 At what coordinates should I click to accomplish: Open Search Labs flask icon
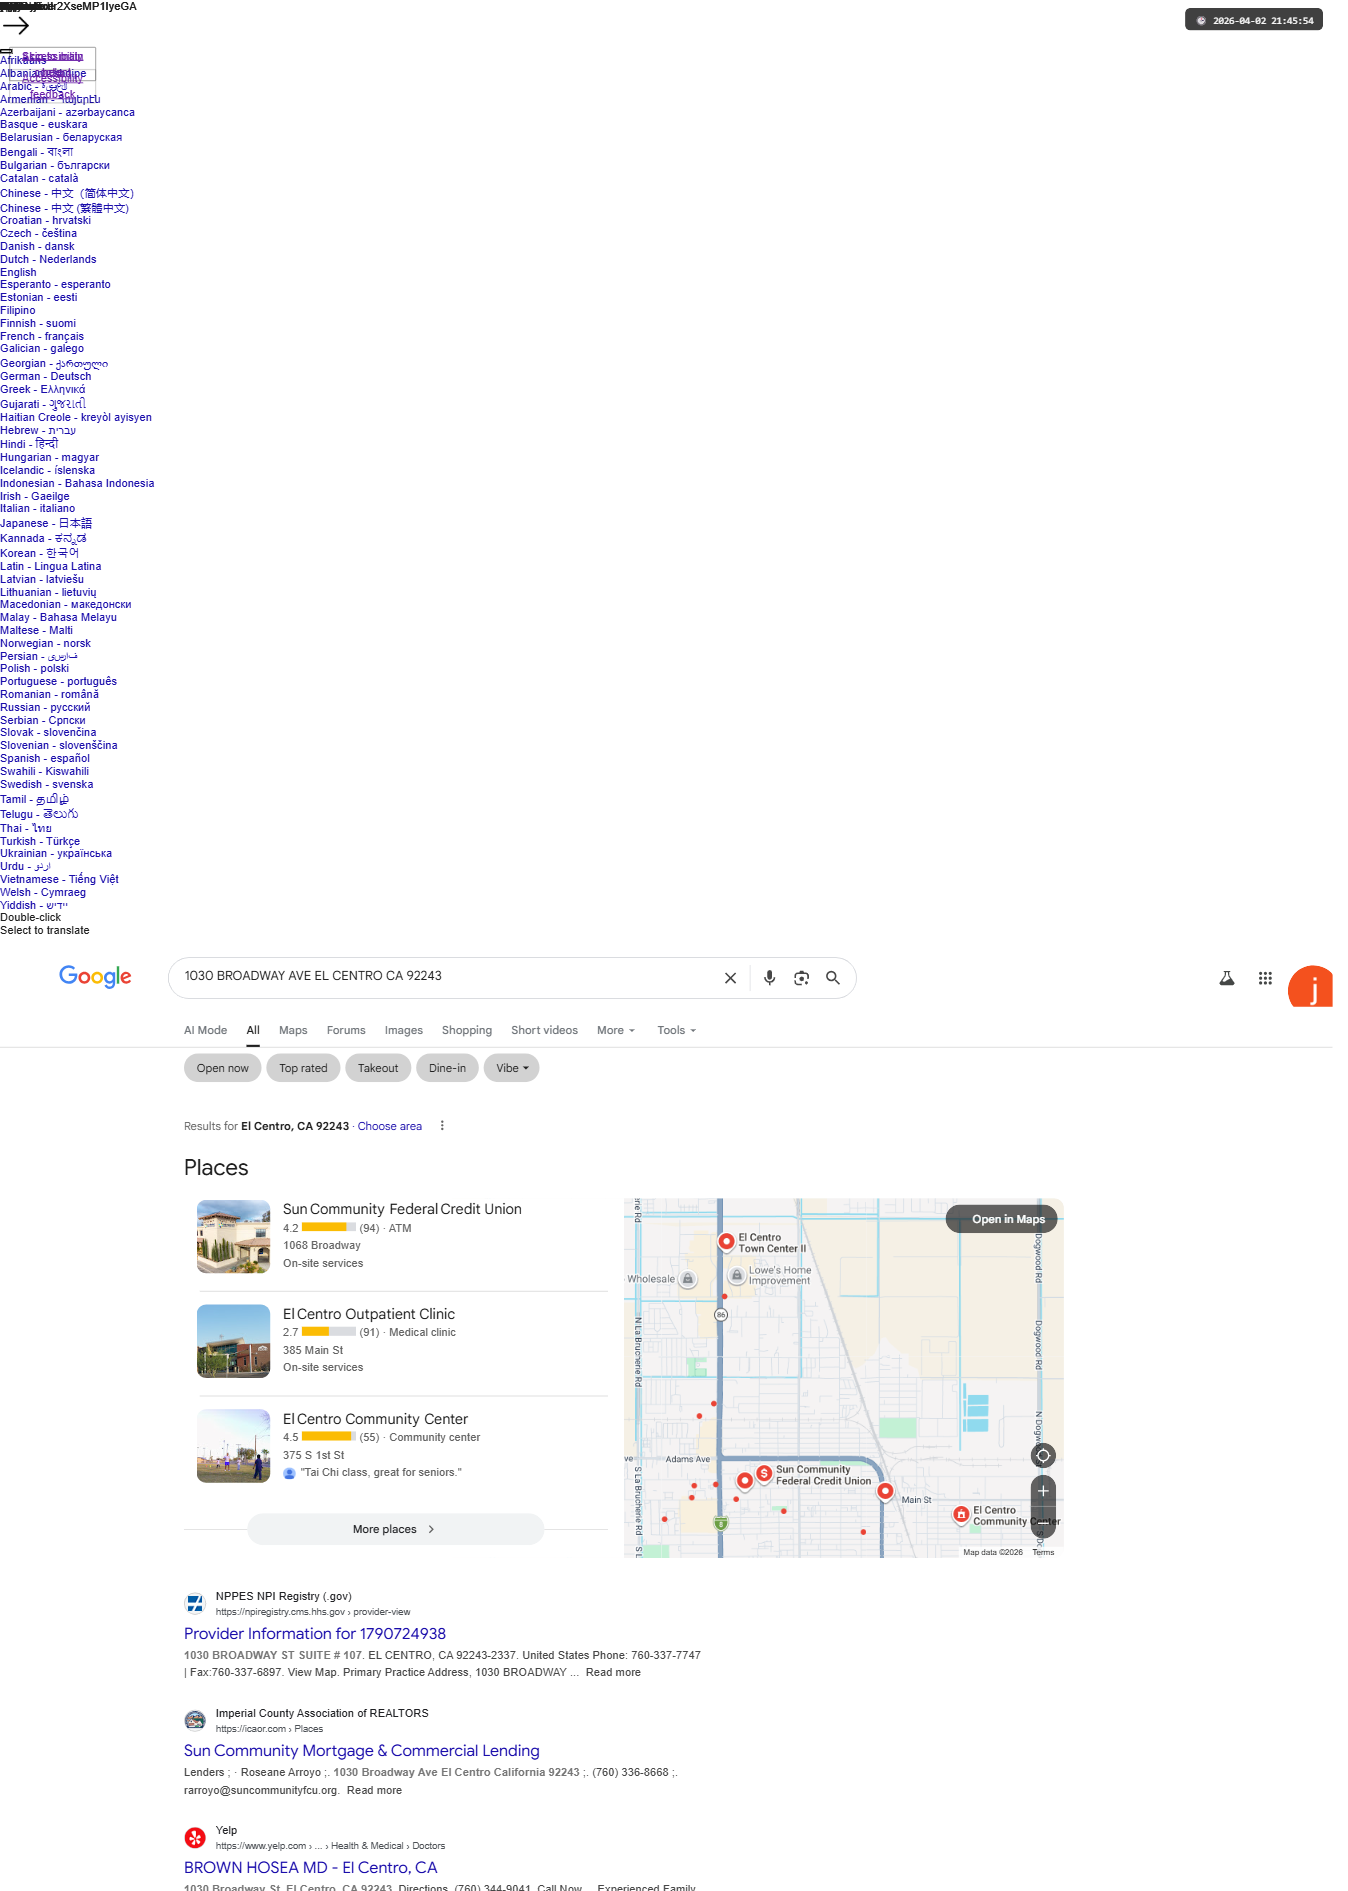[1226, 978]
